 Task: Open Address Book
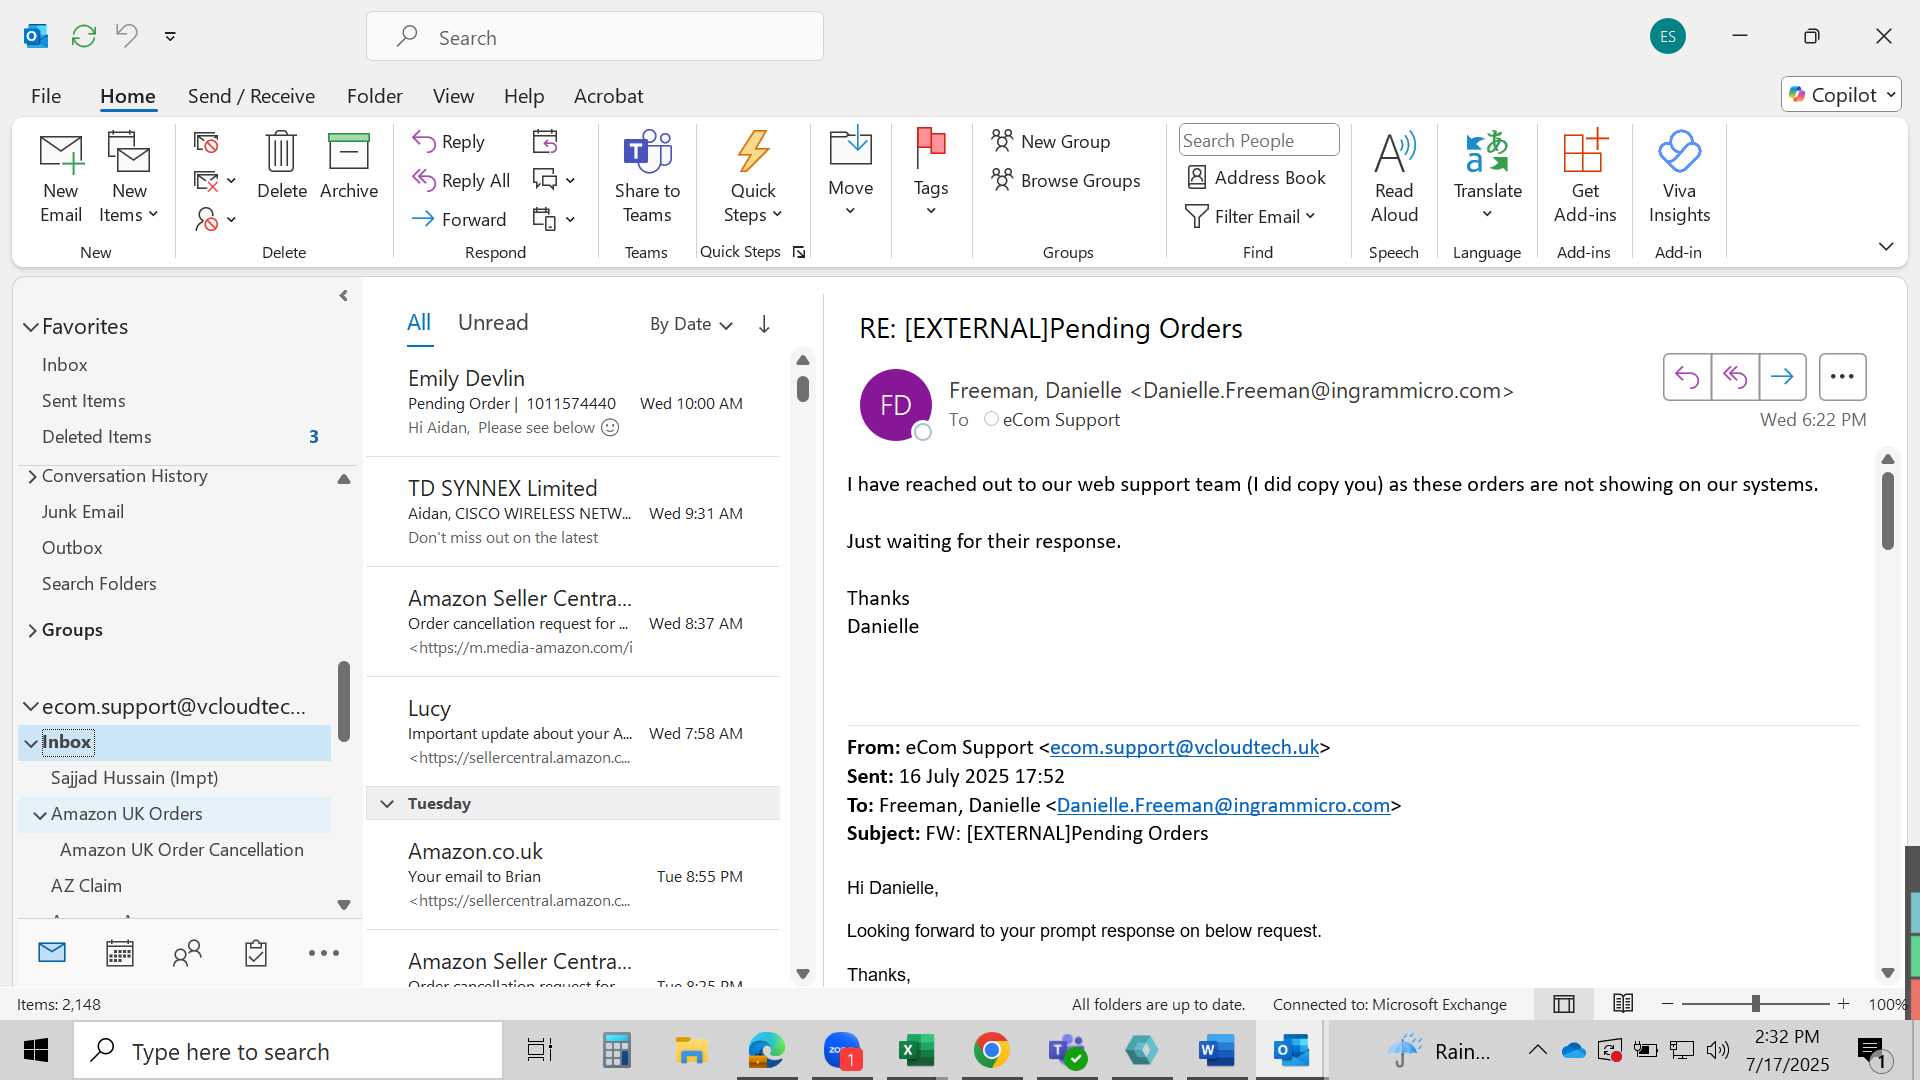point(1256,178)
